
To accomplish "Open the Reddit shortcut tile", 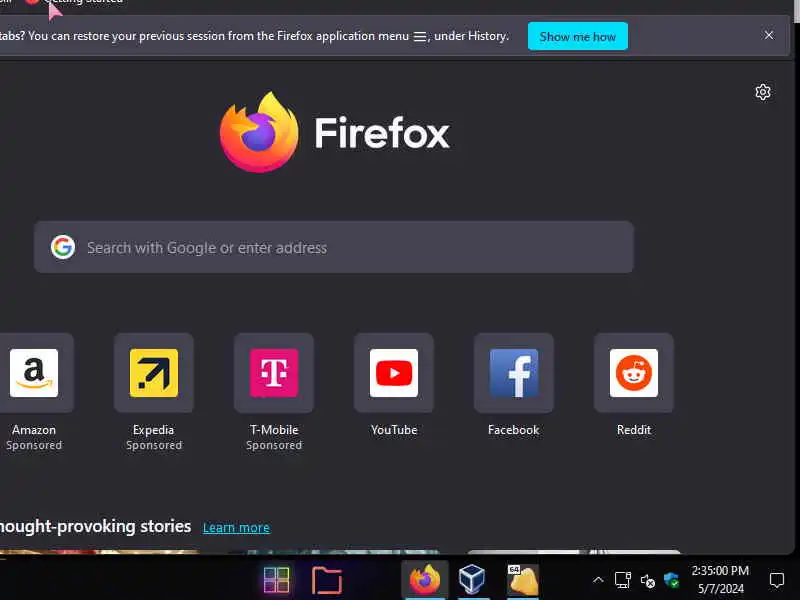I will 634,373.
